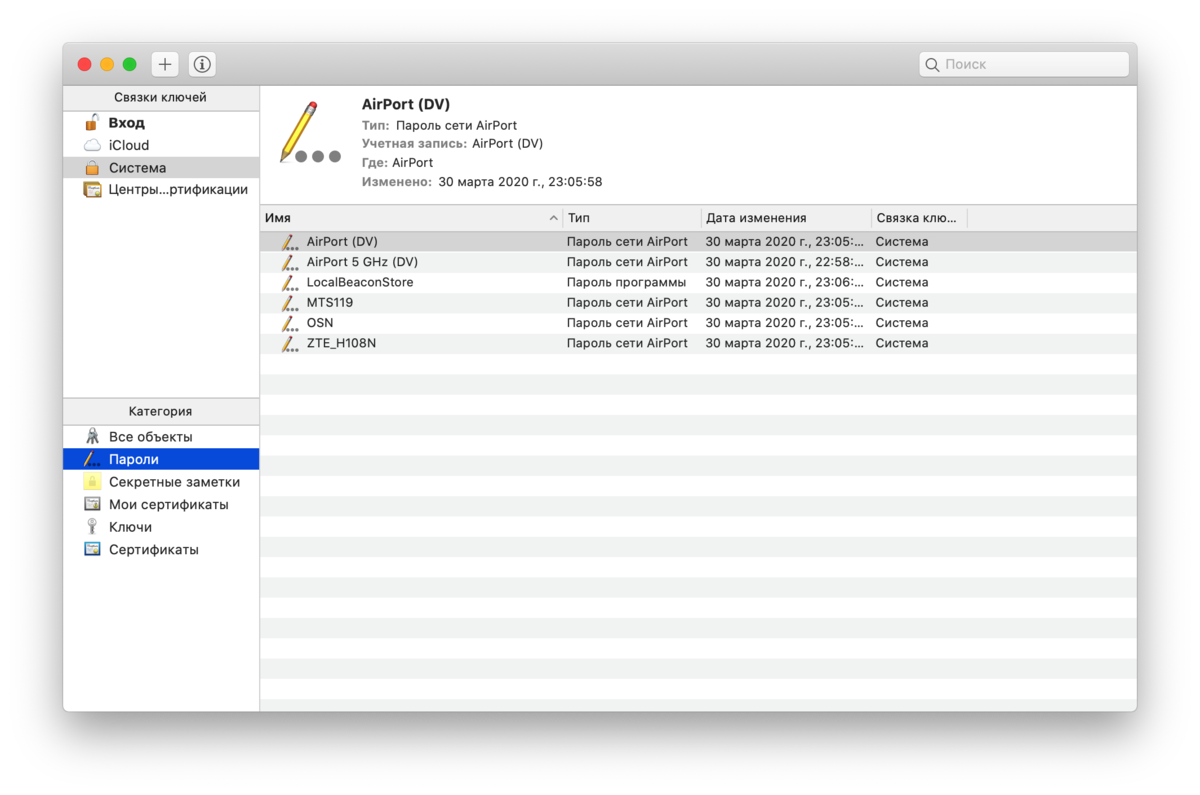Click the cloud icon beside iCloud
This screenshot has height=795, width=1200.
tap(92, 145)
